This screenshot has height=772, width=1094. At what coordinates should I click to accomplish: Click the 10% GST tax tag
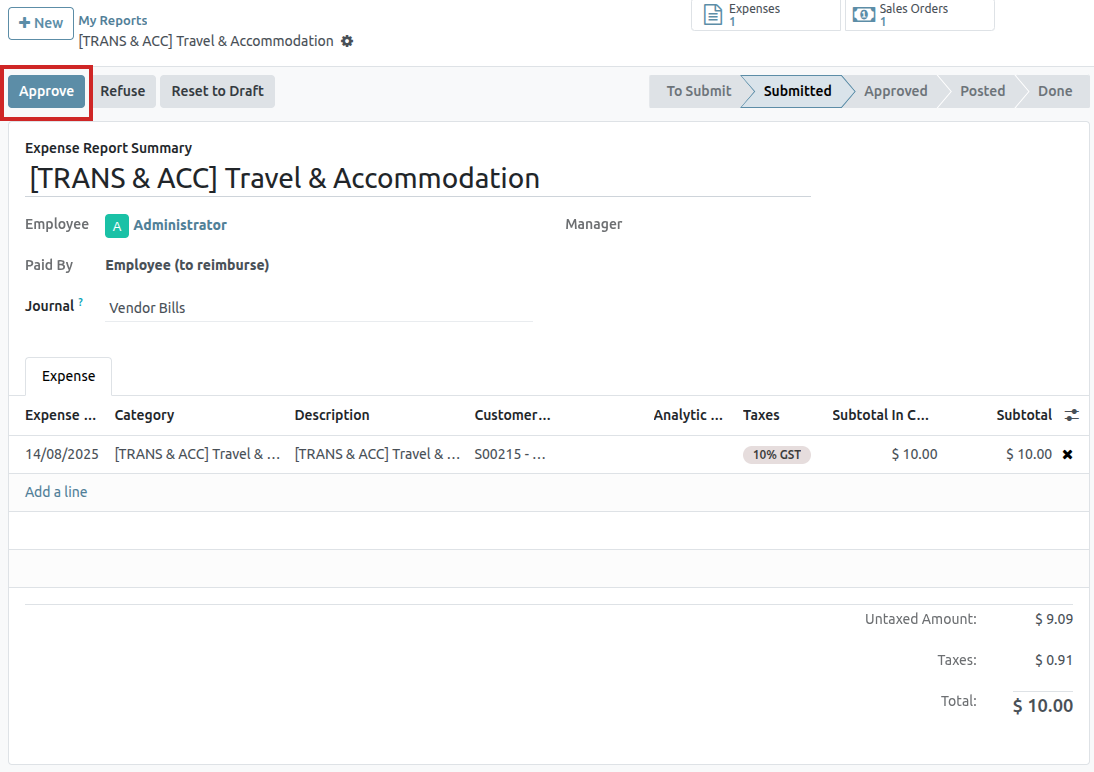click(x=777, y=454)
